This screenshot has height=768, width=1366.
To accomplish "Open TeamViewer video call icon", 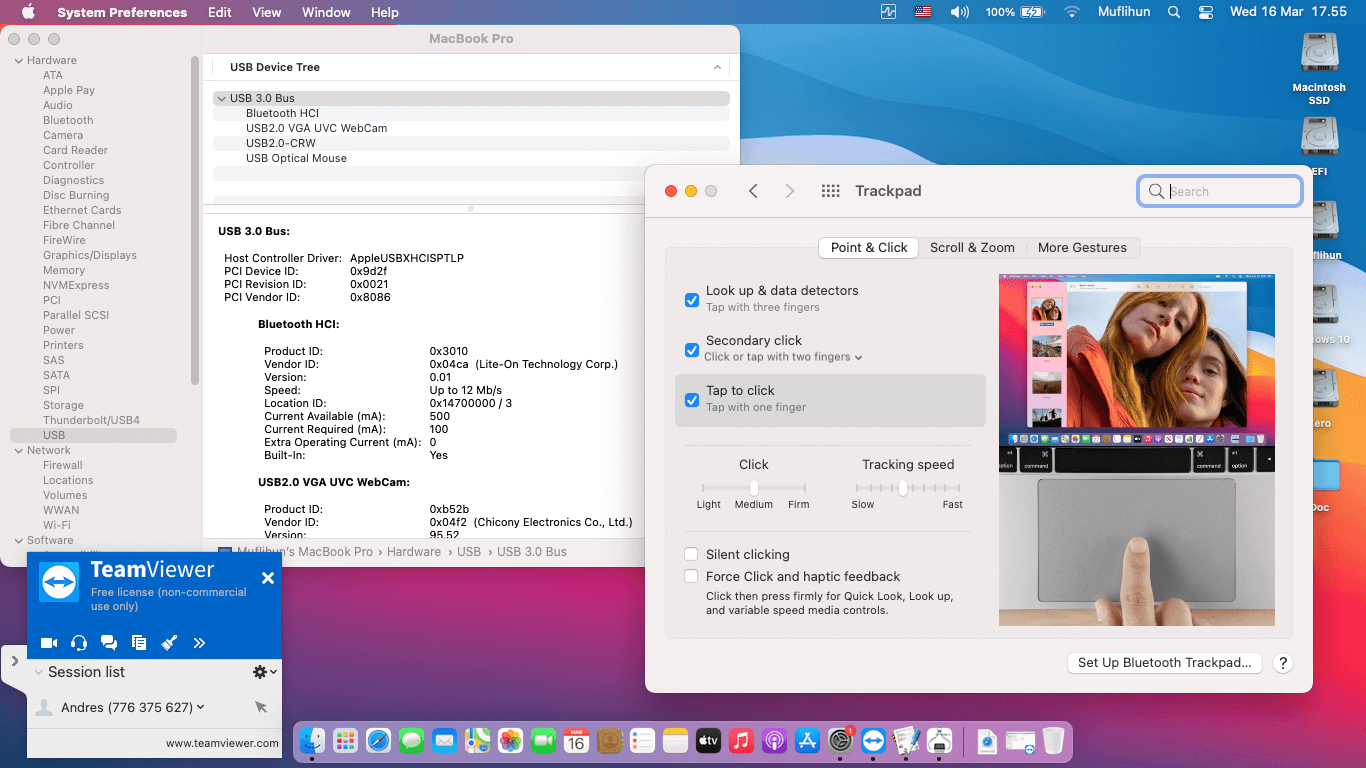I will (x=48, y=643).
